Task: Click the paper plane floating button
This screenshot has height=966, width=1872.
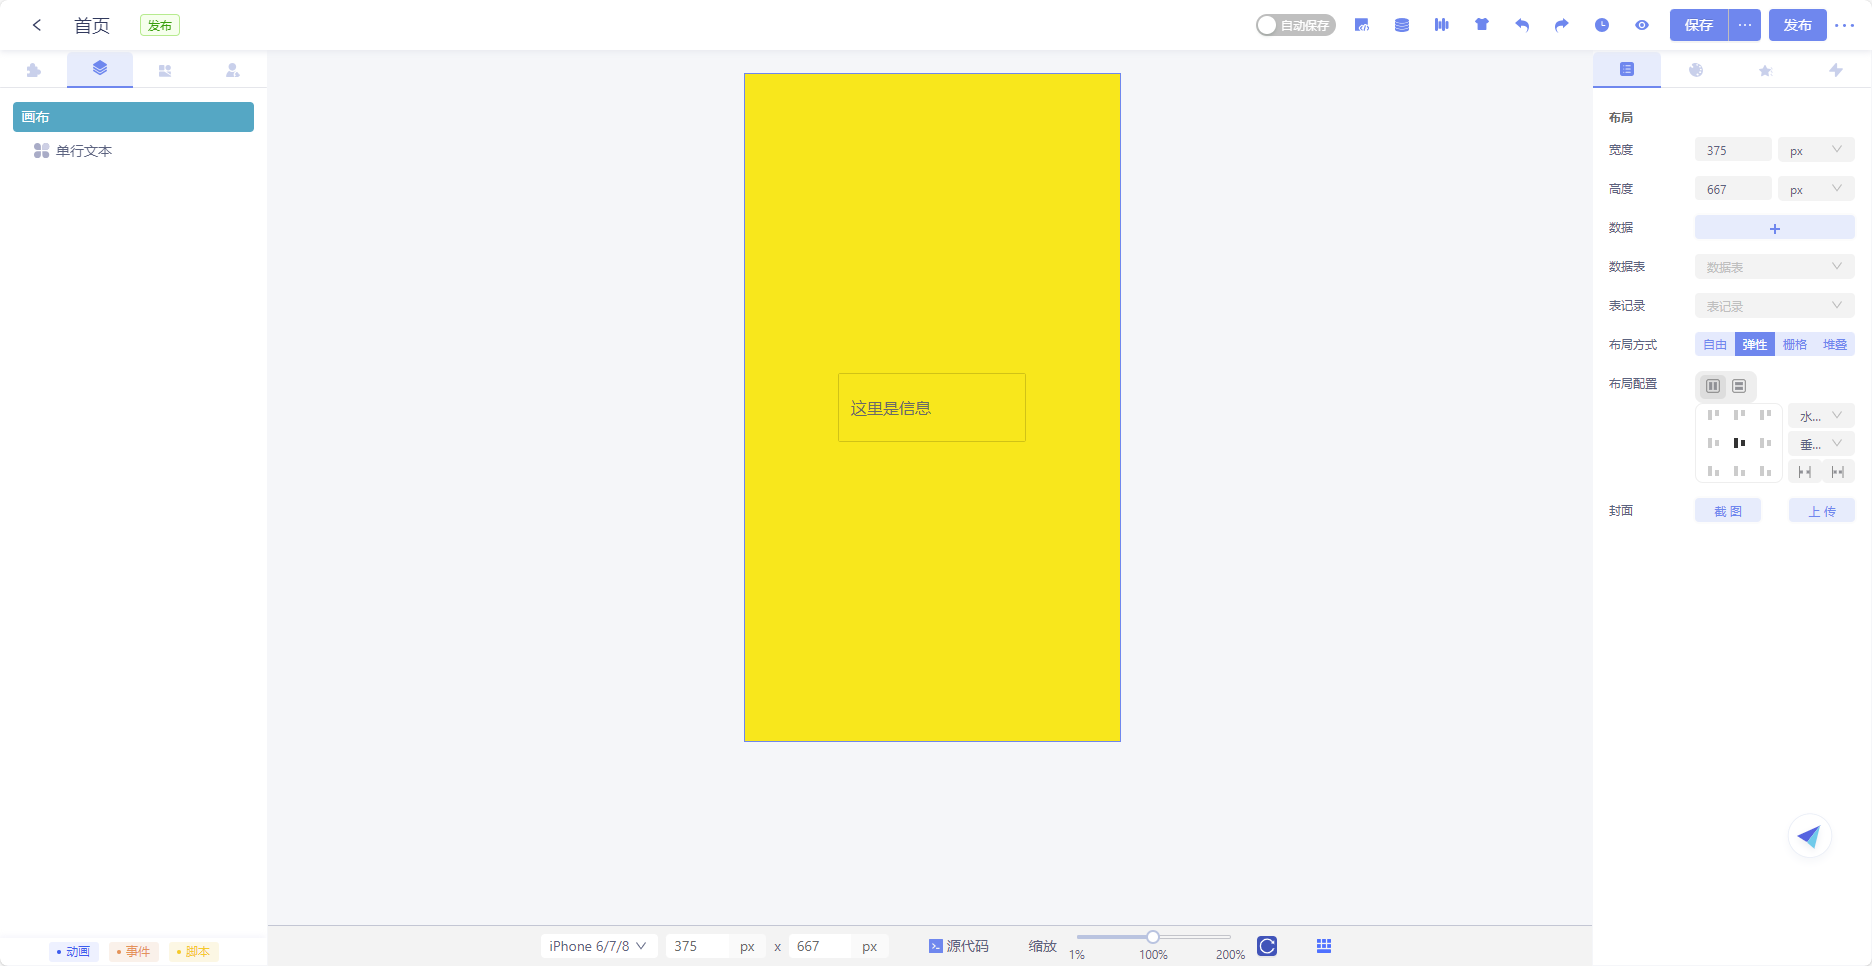Action: point(1810,837)
